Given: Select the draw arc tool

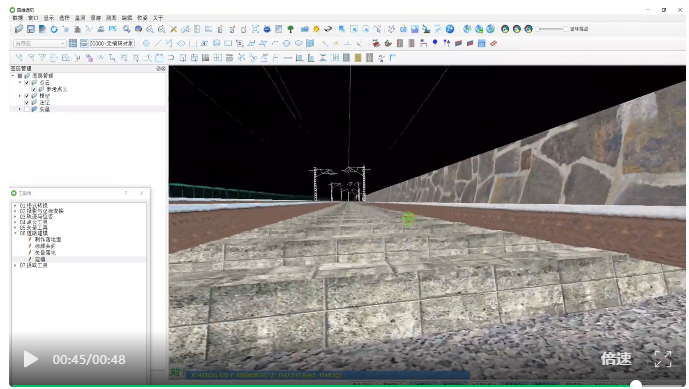Looking at the screenshot, I should click(275, 44).
